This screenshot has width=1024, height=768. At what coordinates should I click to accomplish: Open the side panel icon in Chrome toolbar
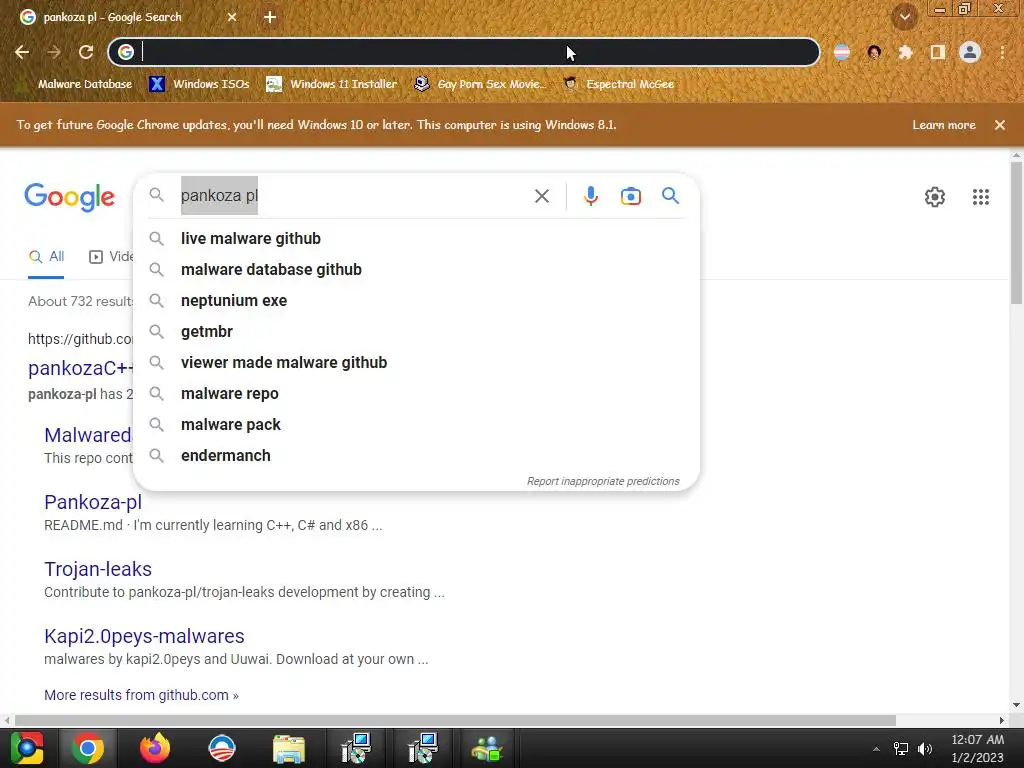937,52
